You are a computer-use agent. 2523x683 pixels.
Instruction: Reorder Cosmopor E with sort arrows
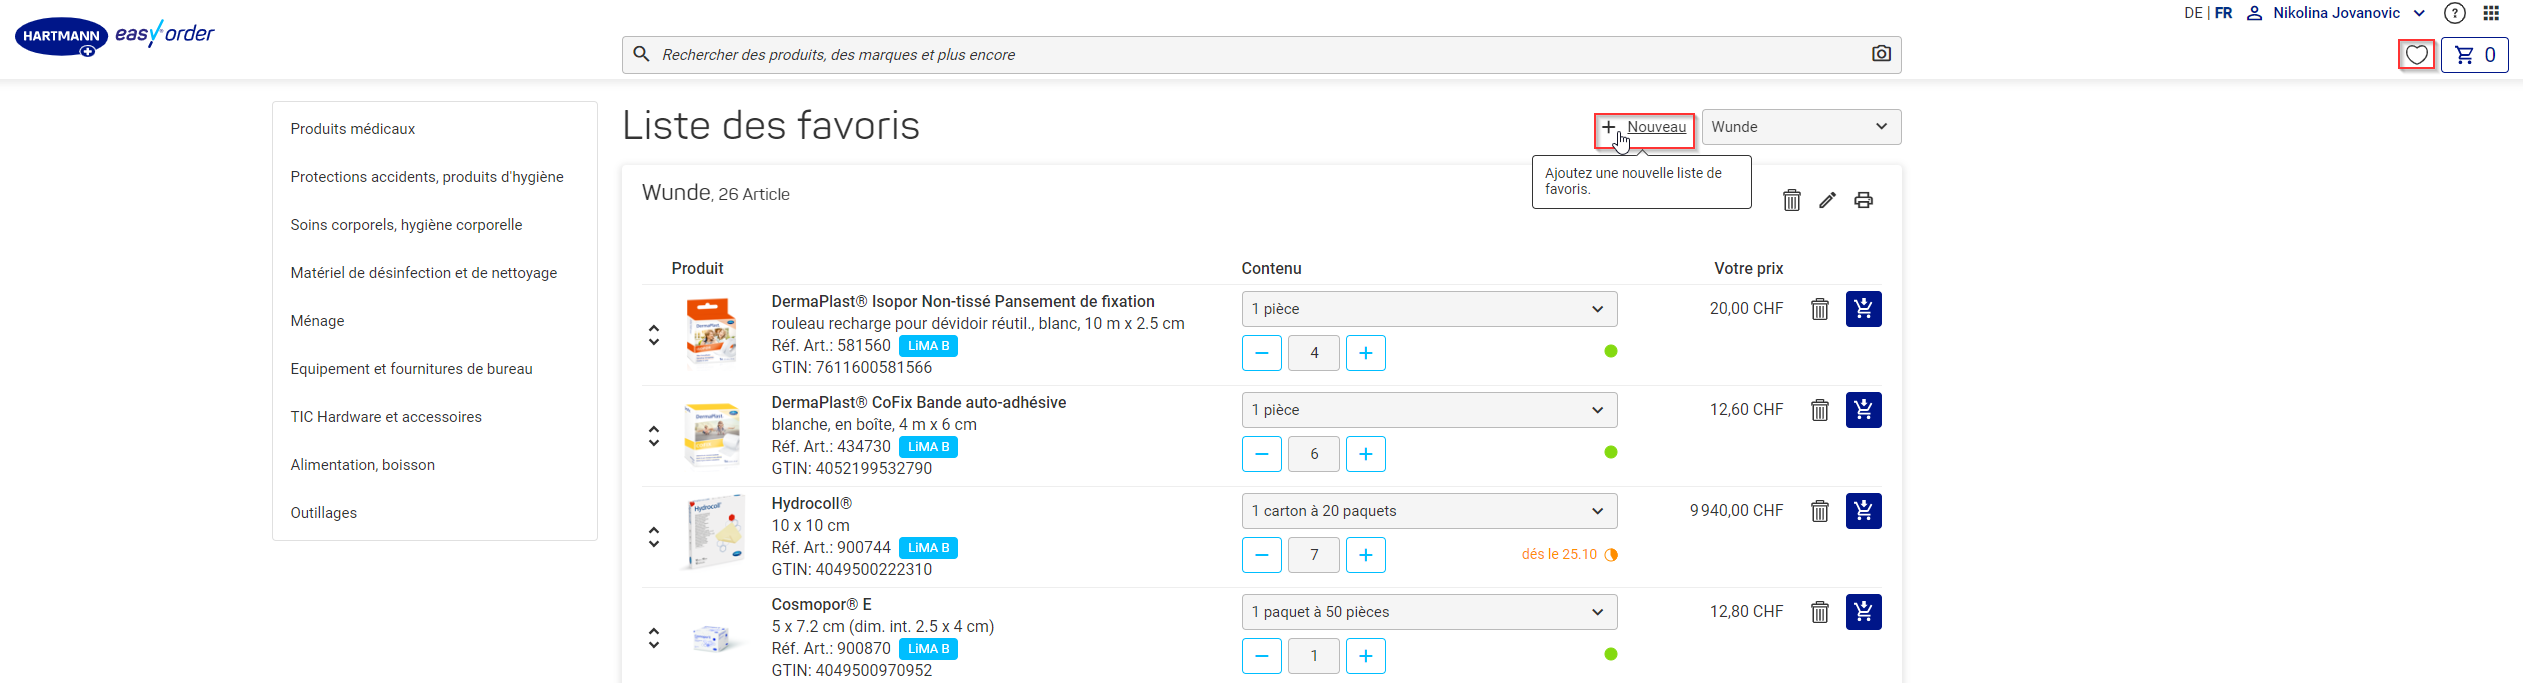click(654, 638)
